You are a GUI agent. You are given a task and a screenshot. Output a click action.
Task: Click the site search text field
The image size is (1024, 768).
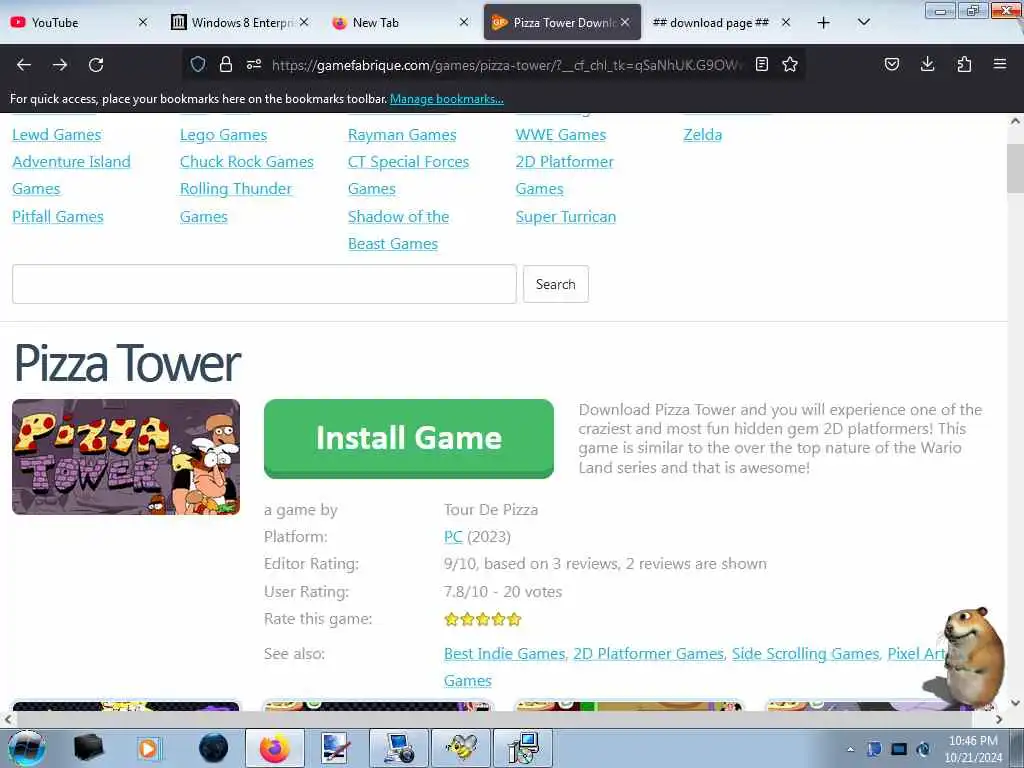(x=264, y=284)
